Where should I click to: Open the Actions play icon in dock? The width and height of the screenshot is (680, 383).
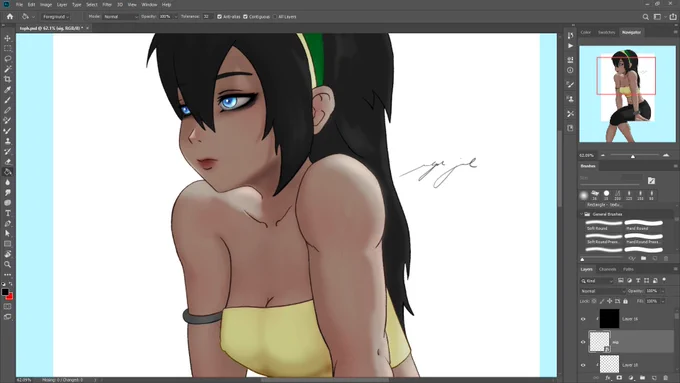(x=570, y=46)
